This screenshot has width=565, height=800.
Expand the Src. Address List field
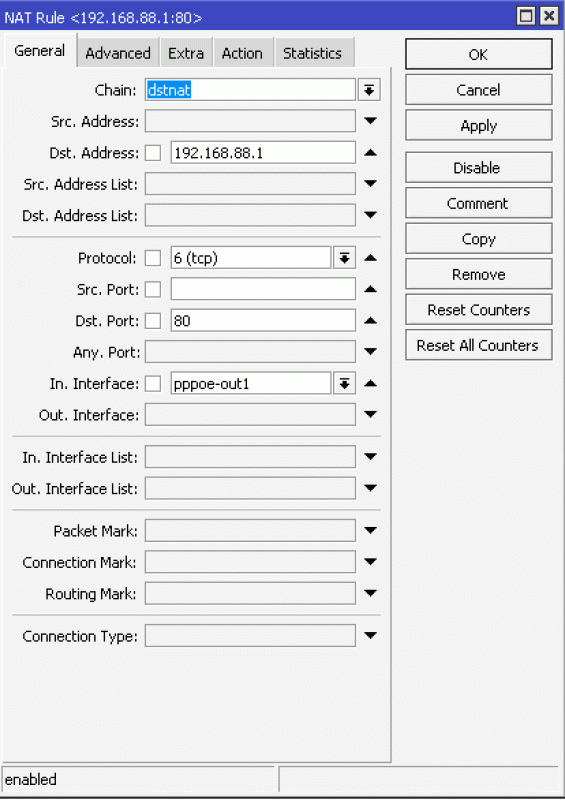pos(371,183)
